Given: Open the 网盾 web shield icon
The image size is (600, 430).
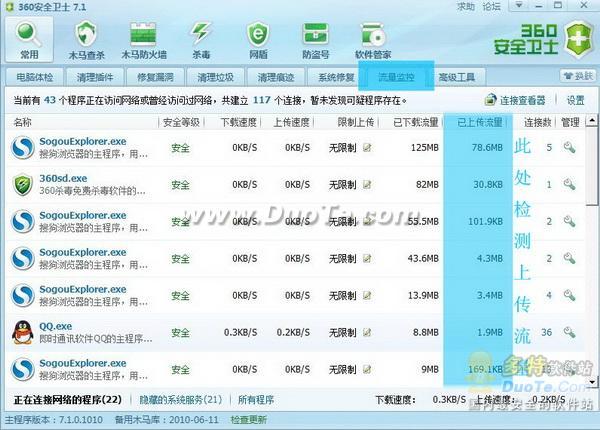Looking at the screenshot, I should 258,35.
